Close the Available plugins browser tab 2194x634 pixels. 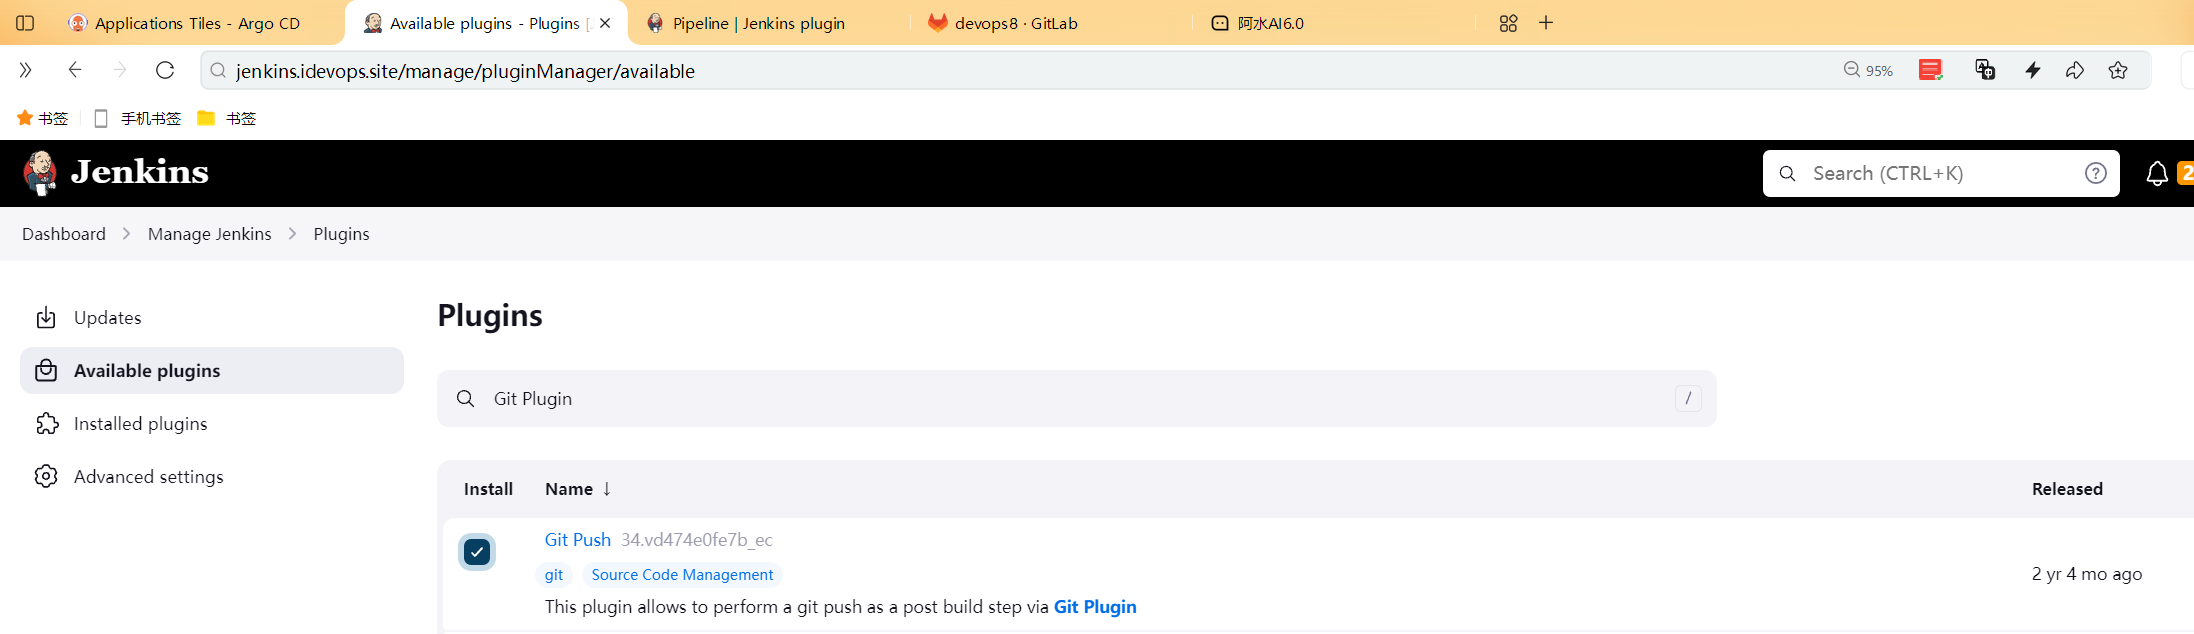coord(605,23)
